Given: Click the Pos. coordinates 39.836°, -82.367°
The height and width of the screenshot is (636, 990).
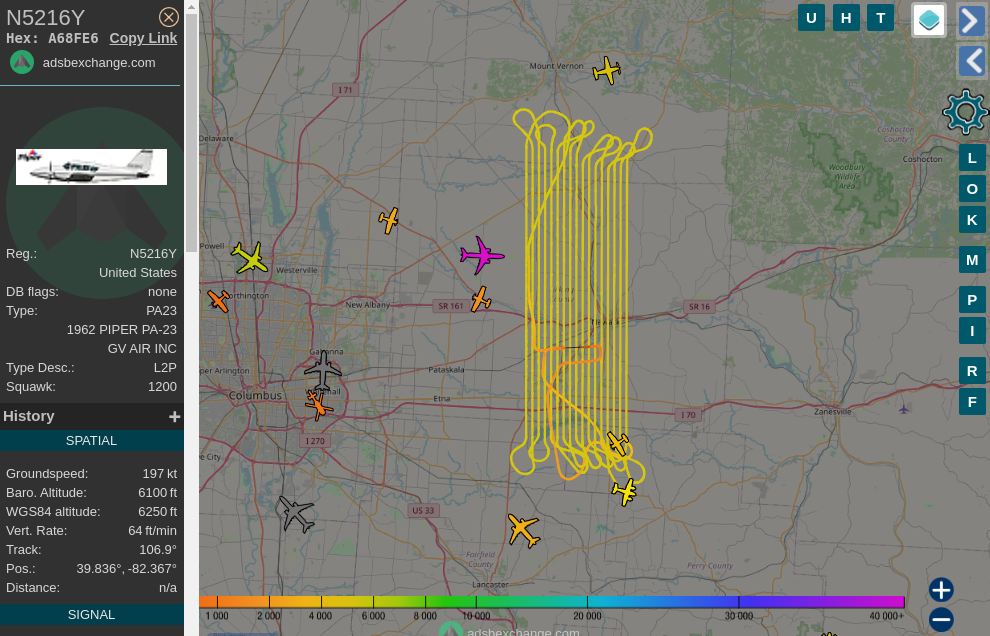Looking at the screenshot, I should click(x=127, y=568).
